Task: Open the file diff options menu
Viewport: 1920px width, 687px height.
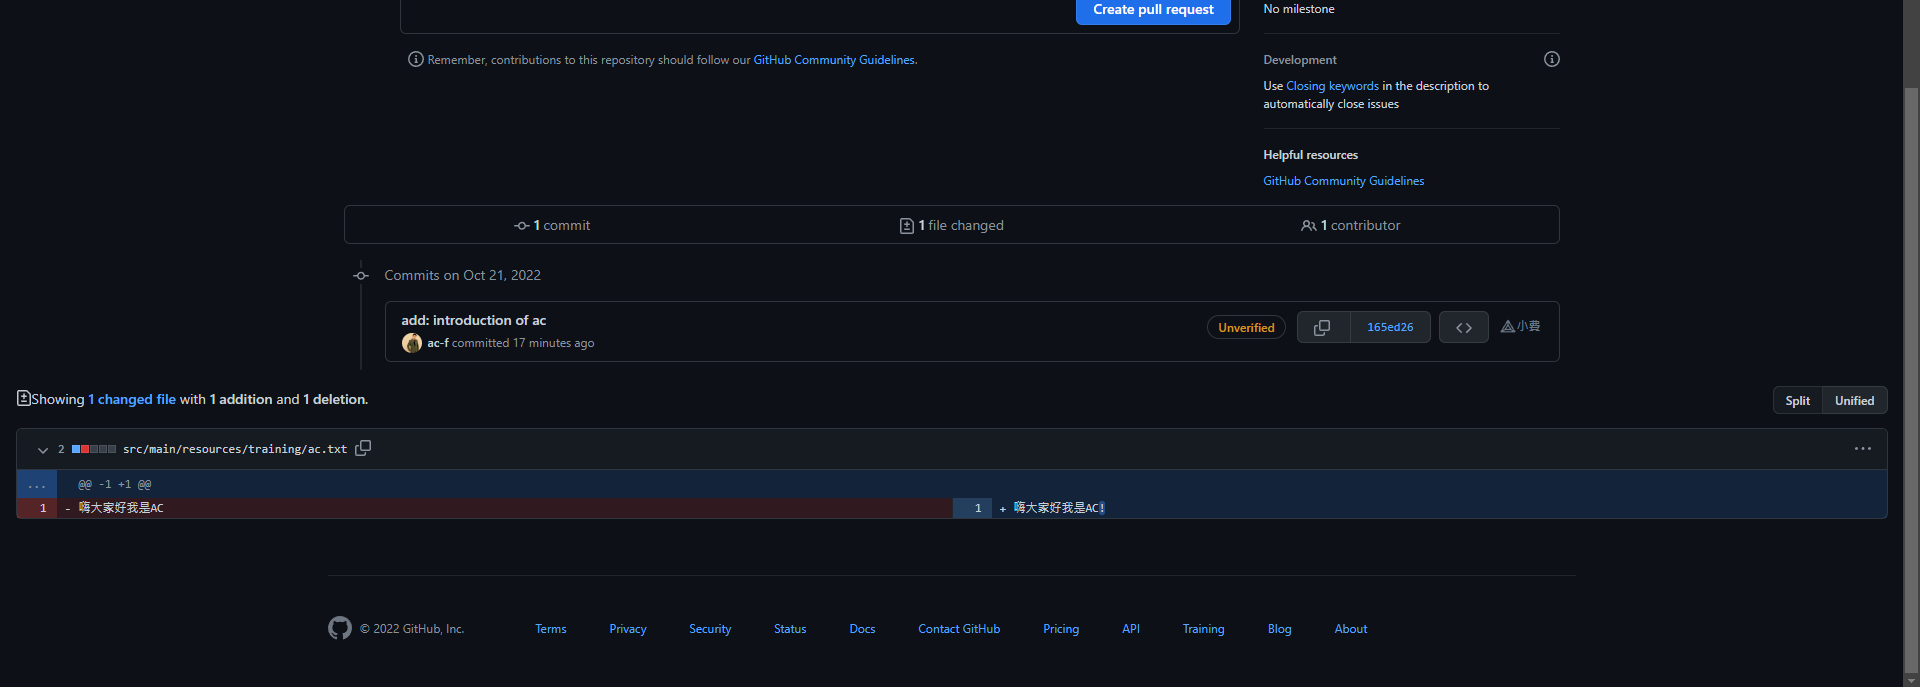Action: [x=1862, y=449]
